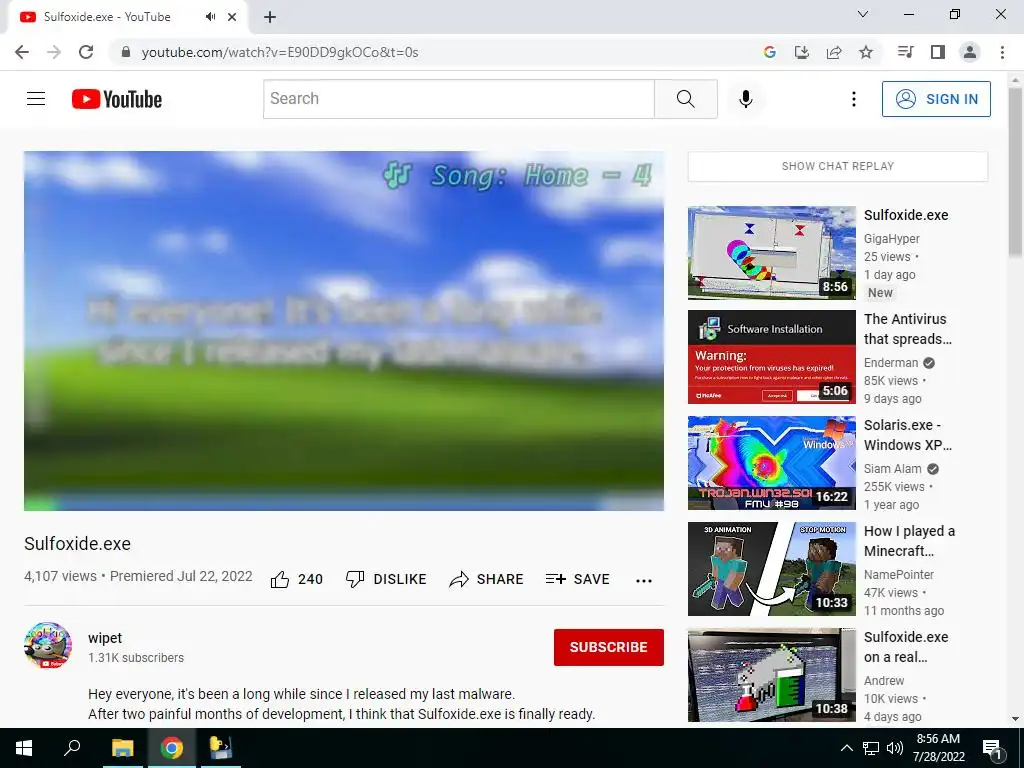Click the YouTube logo

(117, 99)
